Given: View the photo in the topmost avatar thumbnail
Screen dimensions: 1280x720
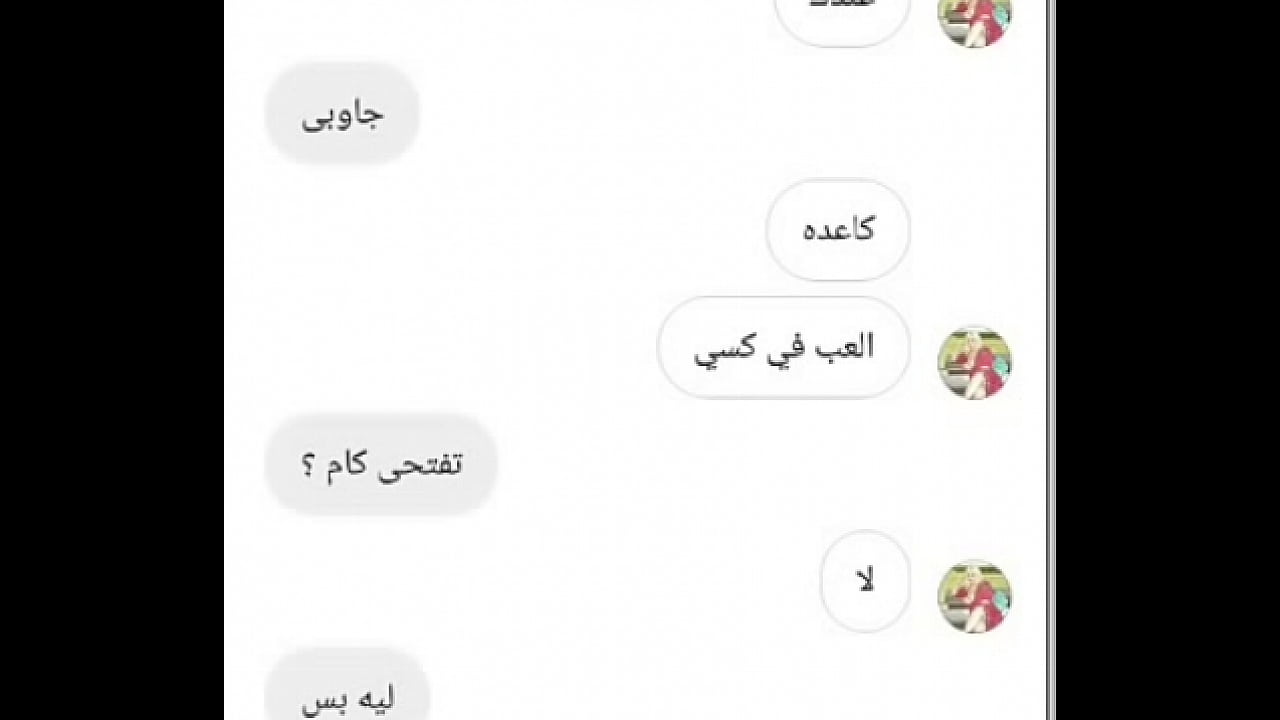Looking at the screenshot, I should pos(974,20).
